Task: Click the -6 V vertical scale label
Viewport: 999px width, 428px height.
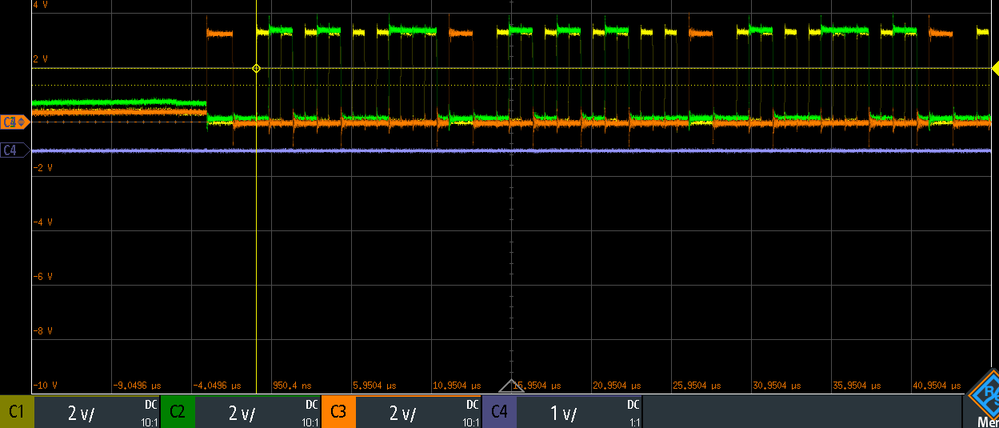Action: 42,276
